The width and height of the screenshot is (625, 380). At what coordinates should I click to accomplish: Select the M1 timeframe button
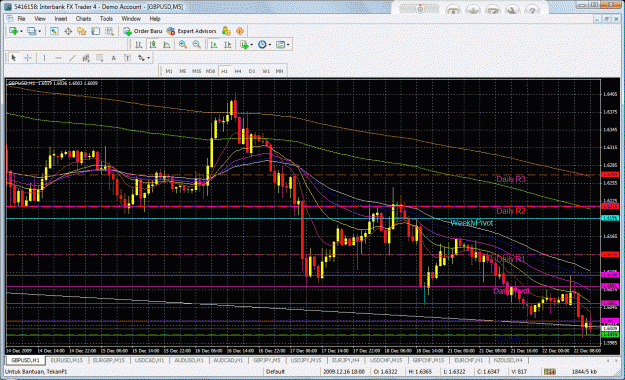(169, 71)
